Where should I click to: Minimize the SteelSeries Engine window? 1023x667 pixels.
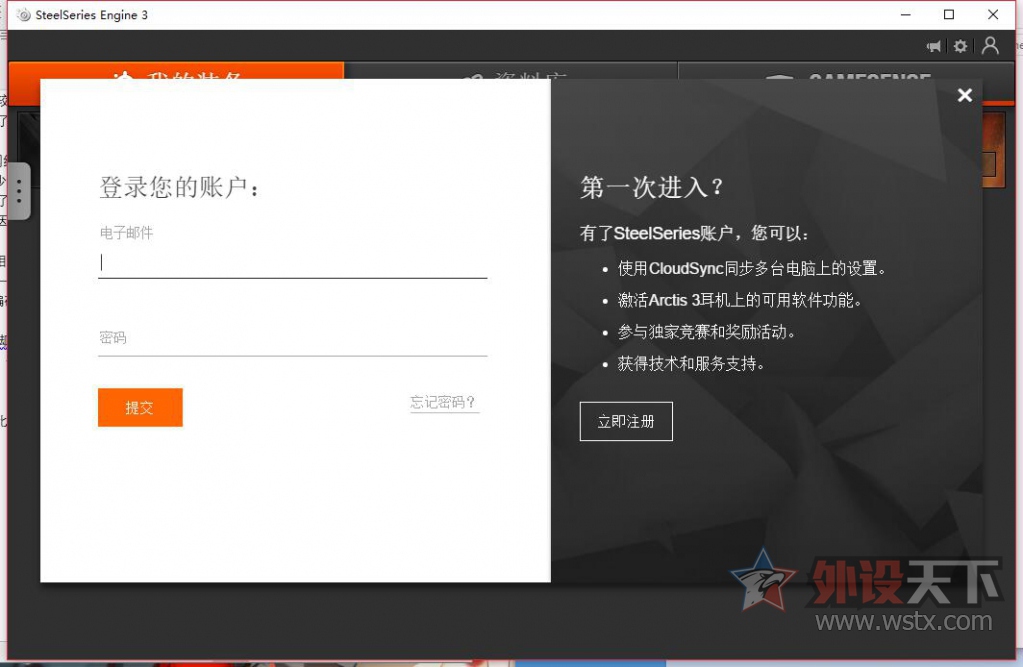(906, 14)
